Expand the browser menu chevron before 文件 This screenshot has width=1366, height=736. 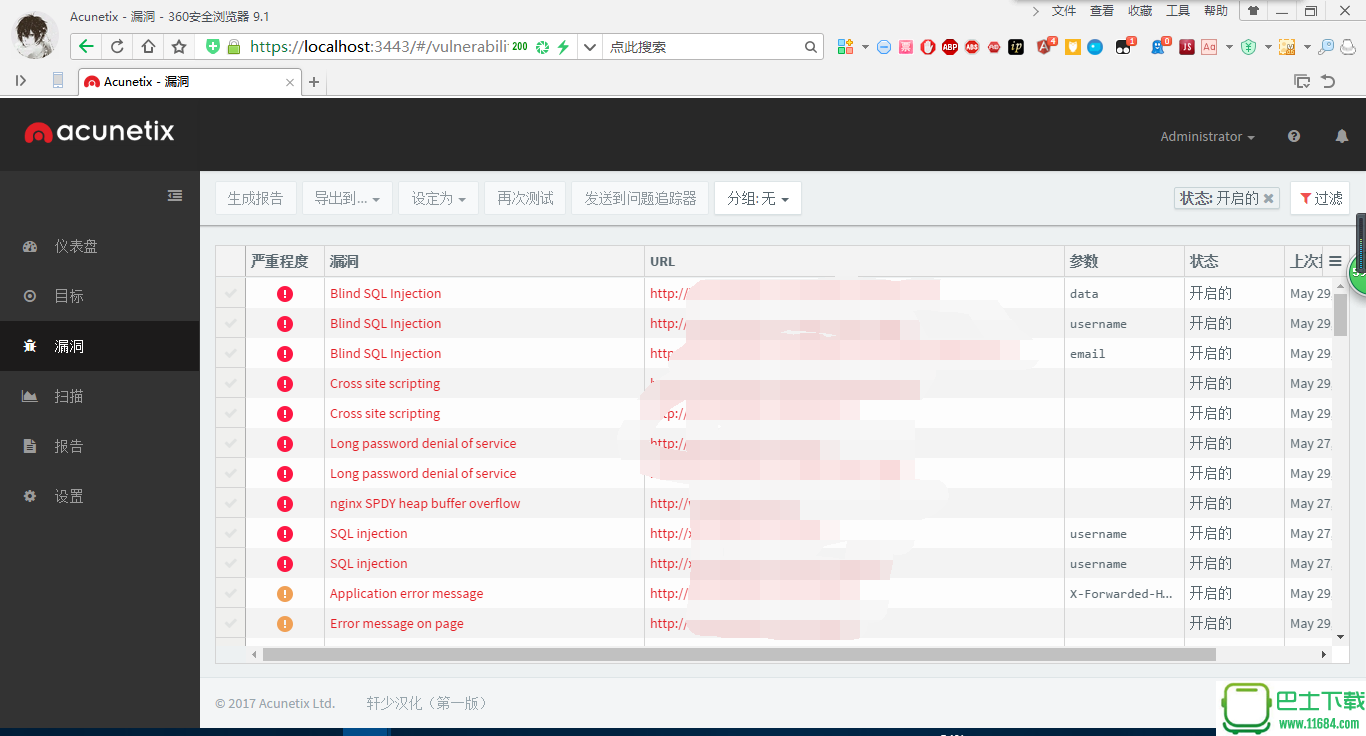point(1036,11)
